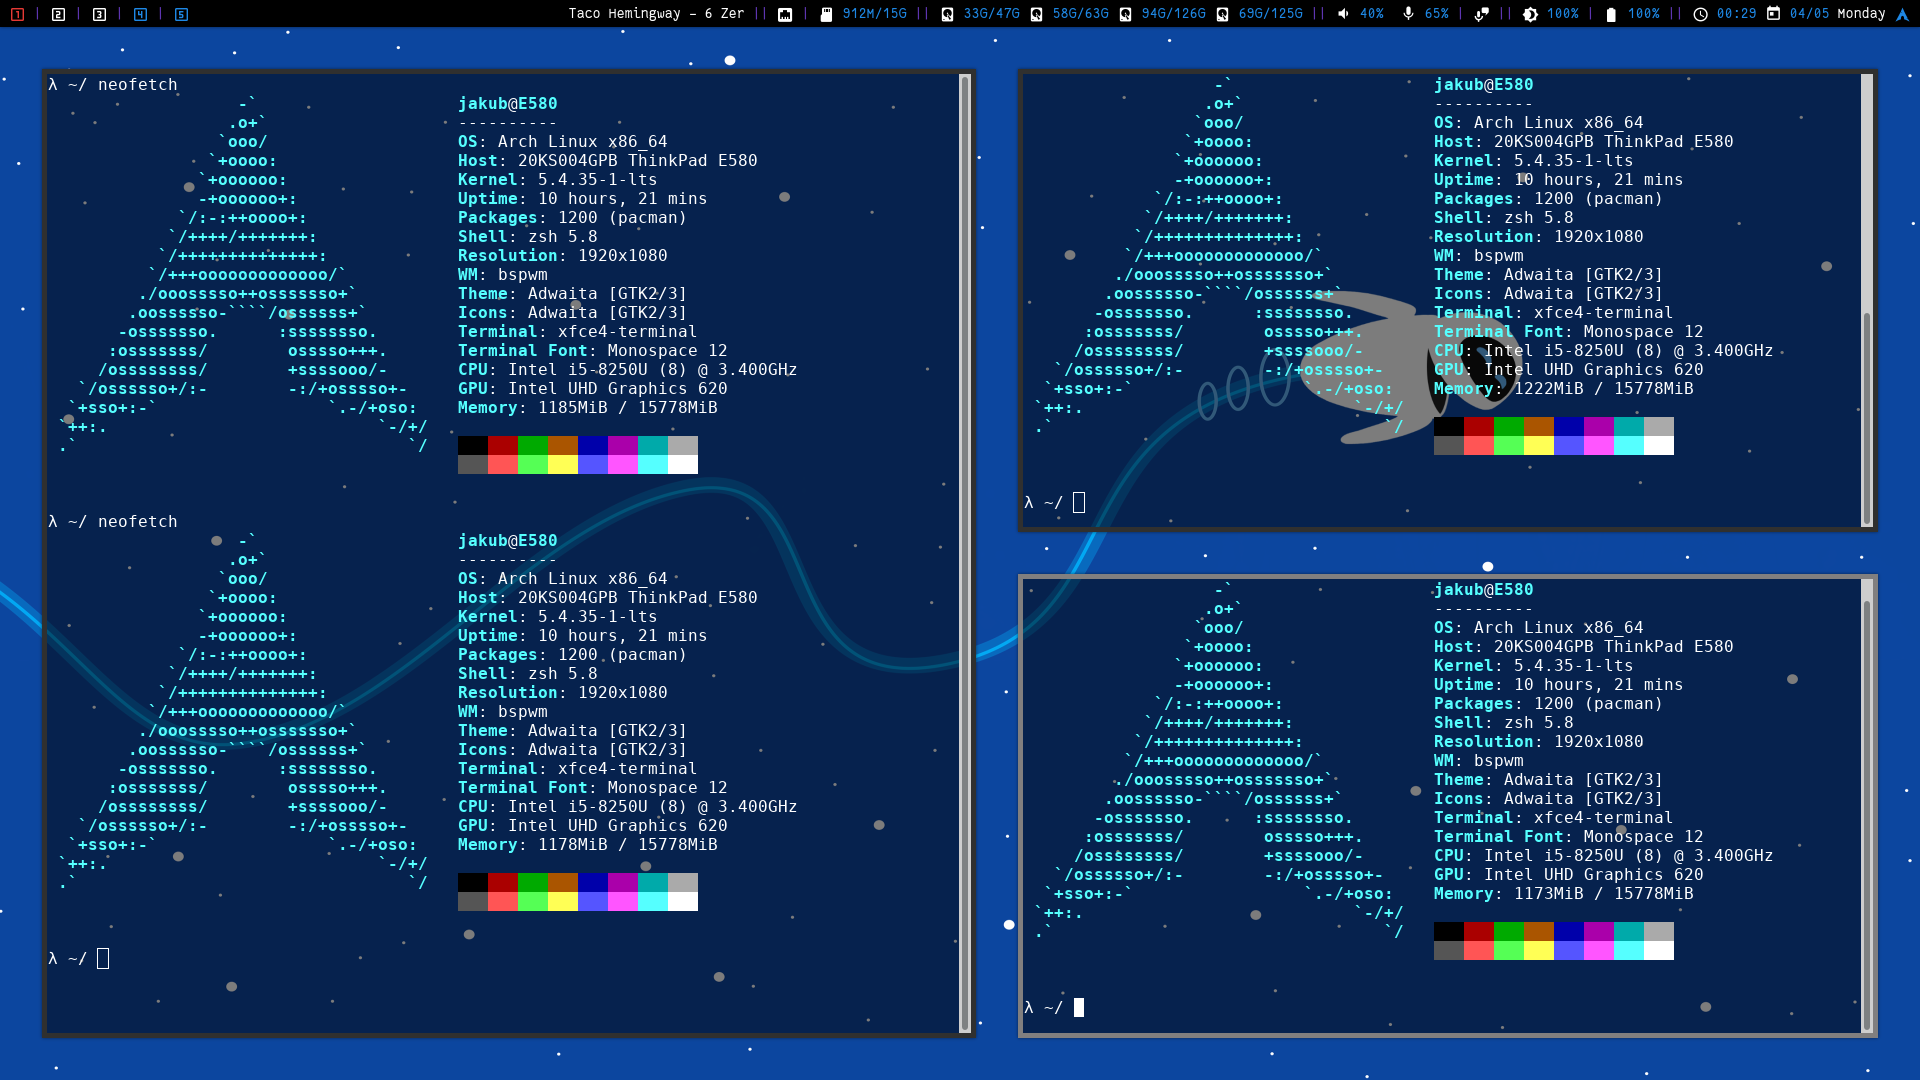The height and width of the screenshot is (1080, 1920).
Task: Click the disk icon beside 33G/47G
Action: point(947,14)
